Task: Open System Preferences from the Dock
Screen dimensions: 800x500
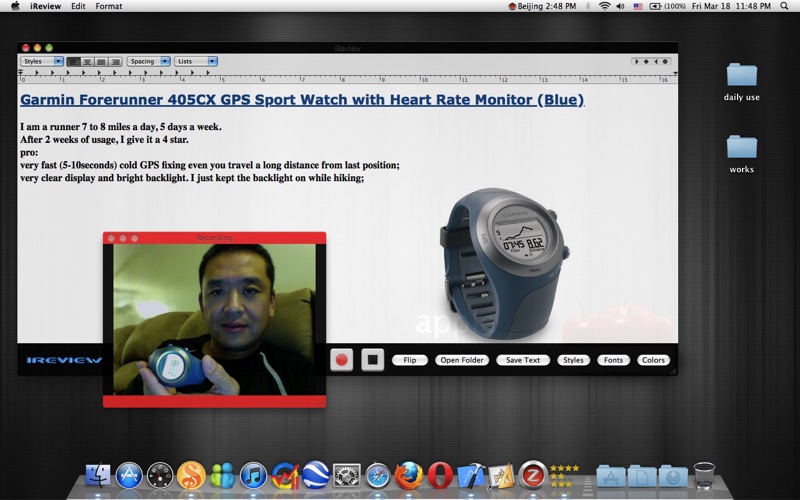Action: tap(347, 476)
